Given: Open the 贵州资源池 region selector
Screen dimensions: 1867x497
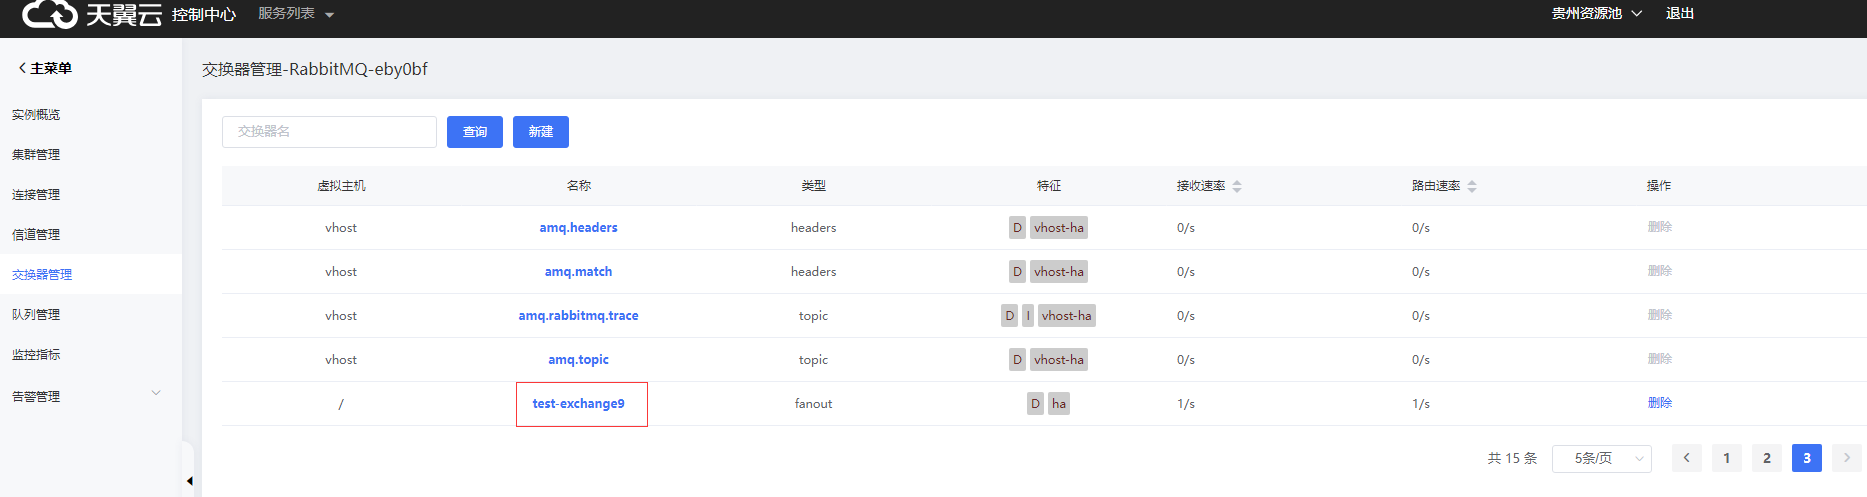Looking at the screenshot, I should coord(1596,14).
